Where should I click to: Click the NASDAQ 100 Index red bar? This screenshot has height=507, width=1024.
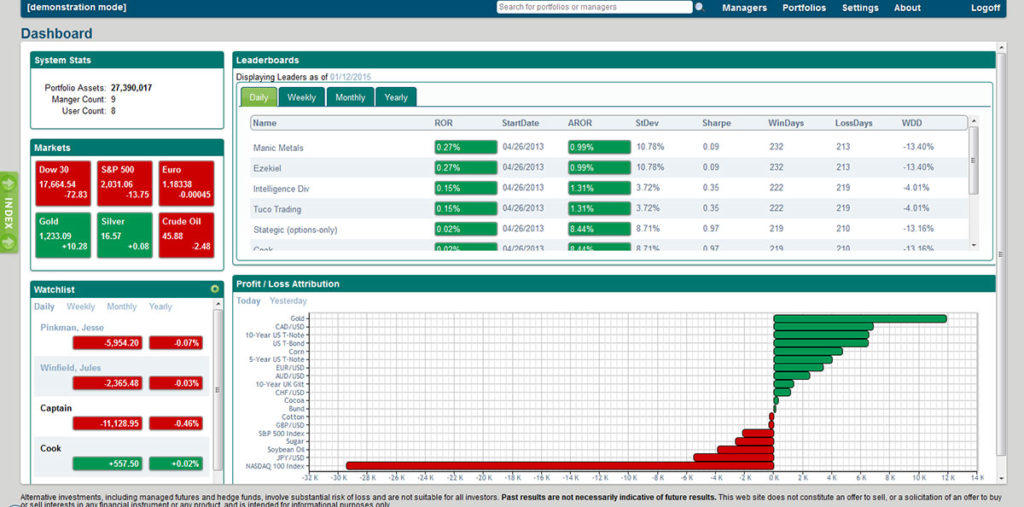(560, 466)
